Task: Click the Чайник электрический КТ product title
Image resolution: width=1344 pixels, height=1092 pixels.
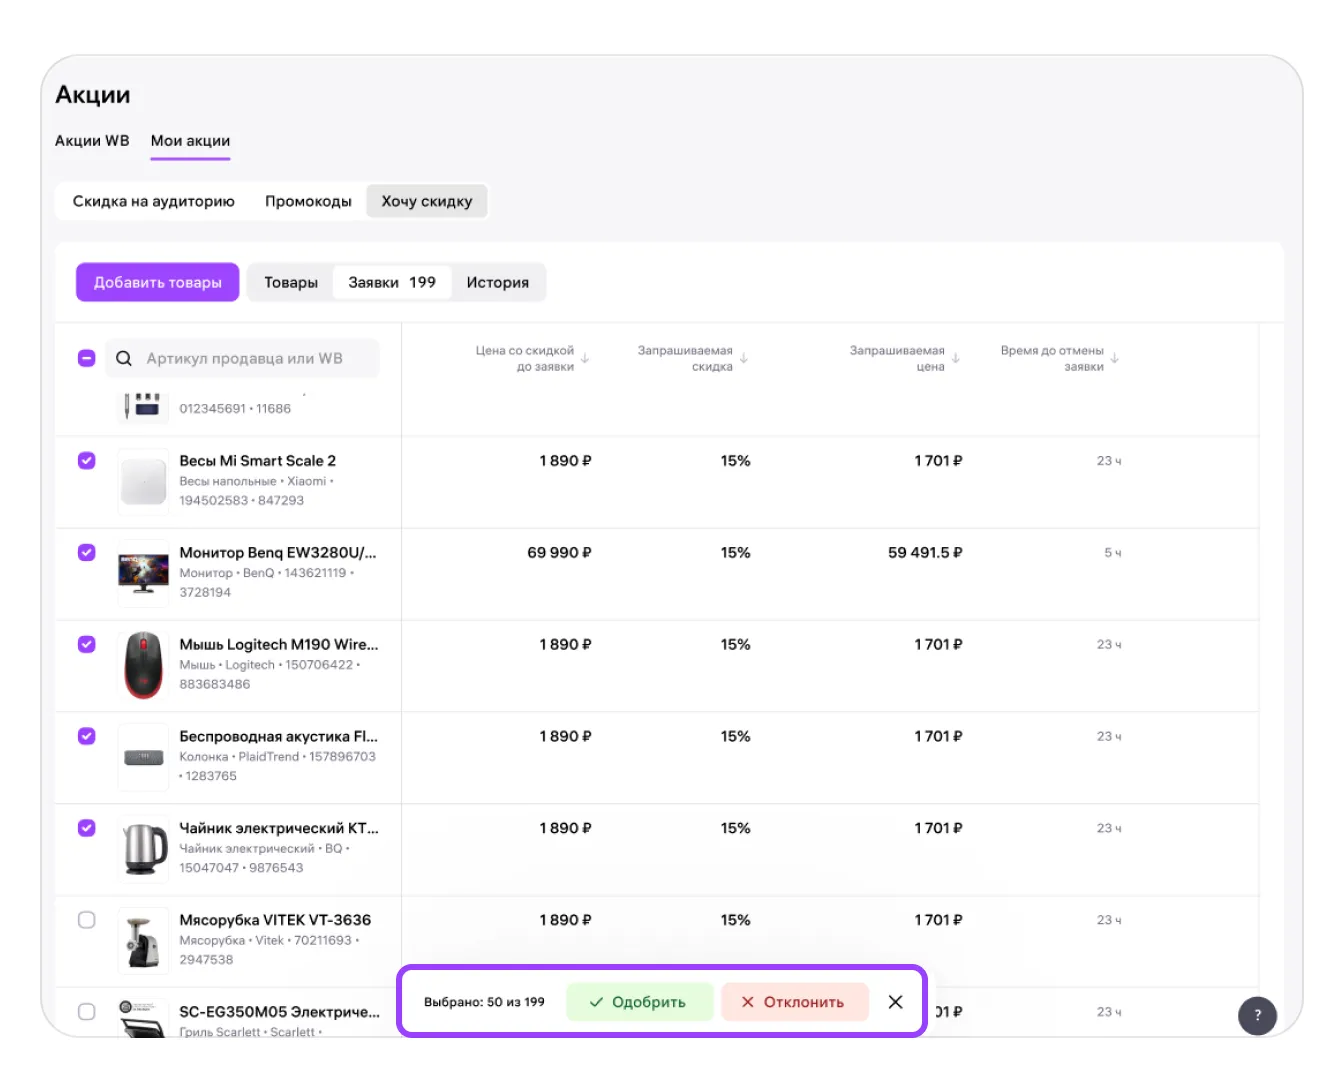Action: (279, 828)
